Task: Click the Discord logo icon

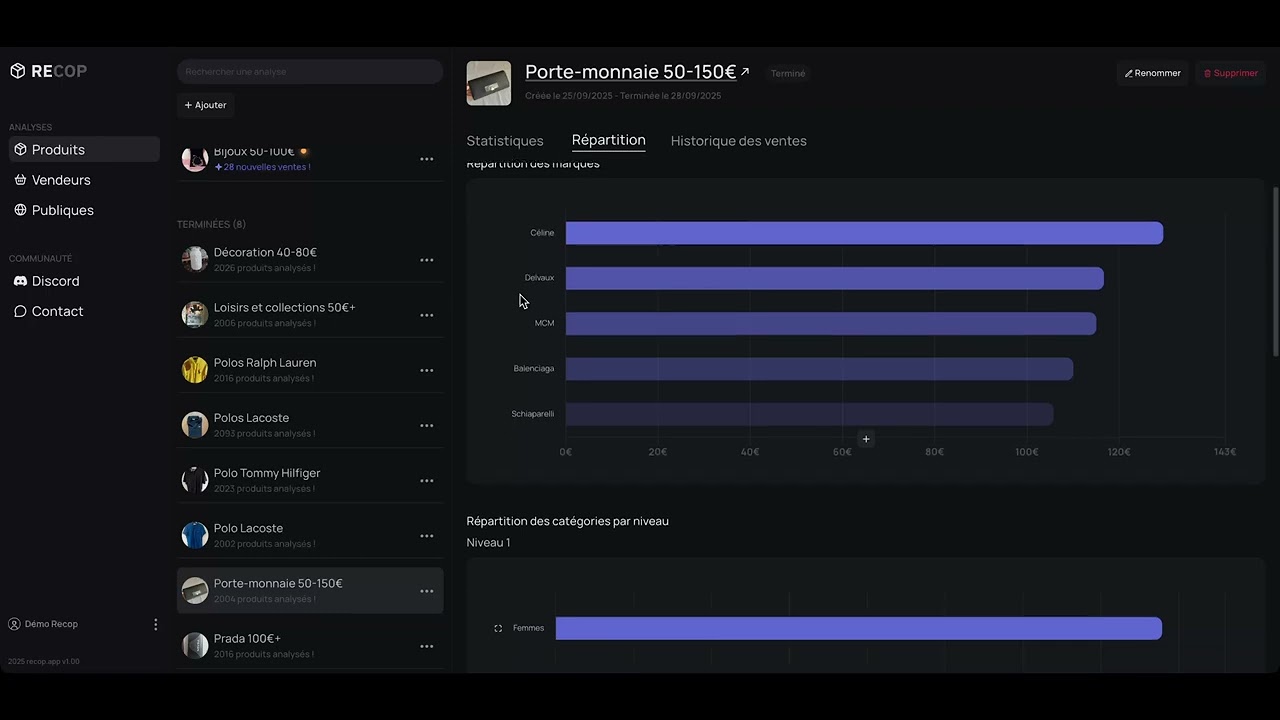Action: point(20,281)
